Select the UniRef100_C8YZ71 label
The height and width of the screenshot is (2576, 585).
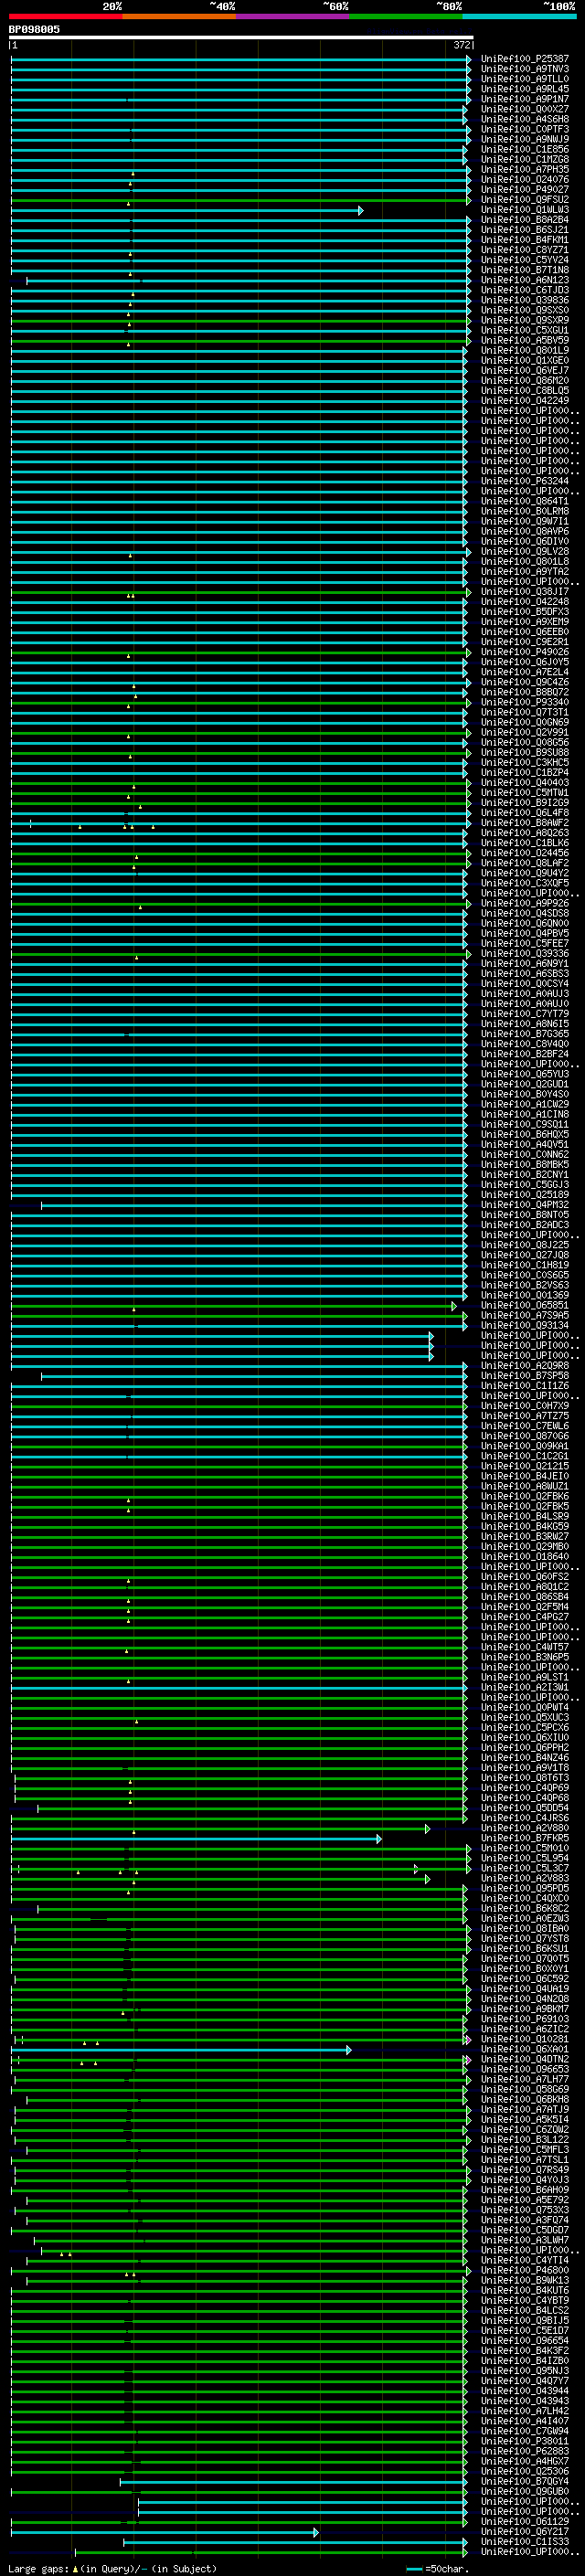tap(525, 250)
